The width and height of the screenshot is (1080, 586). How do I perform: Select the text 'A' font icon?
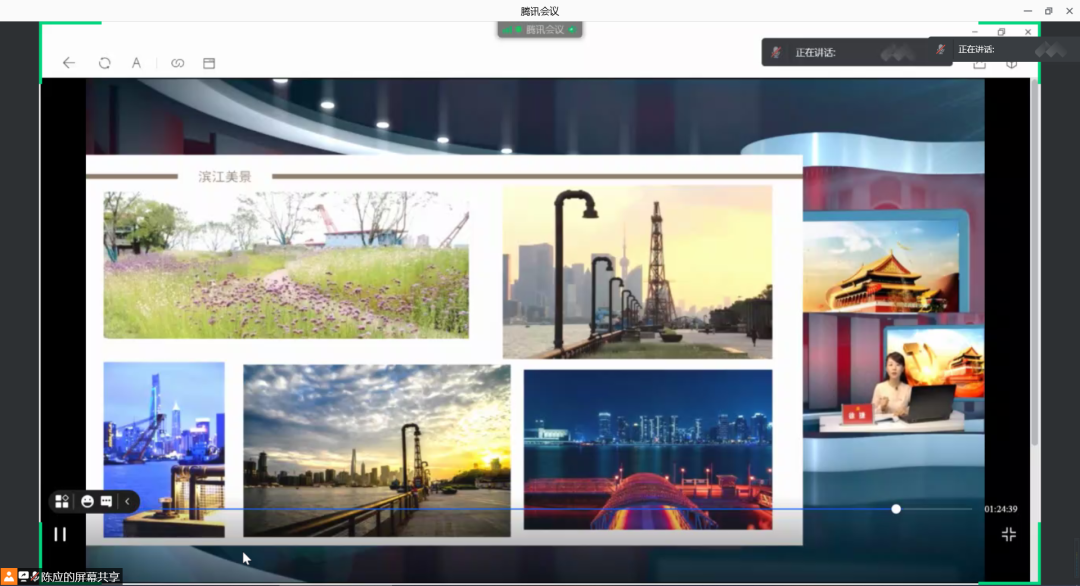point(136,63)
